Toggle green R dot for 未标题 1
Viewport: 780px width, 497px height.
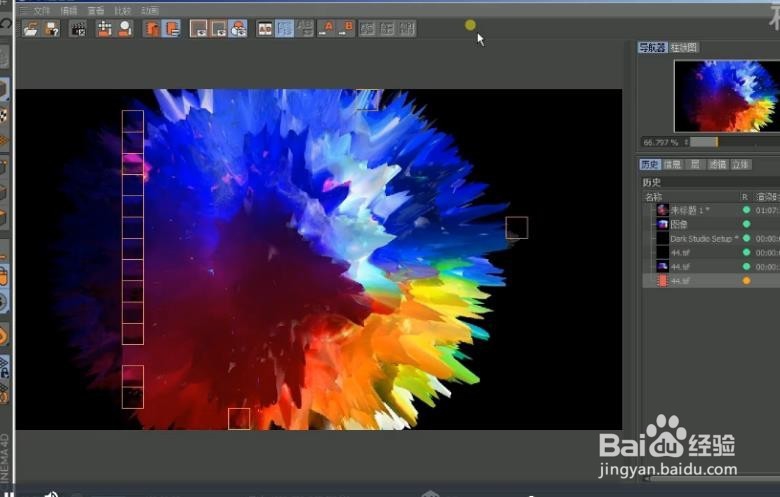[x=746, y=210]
